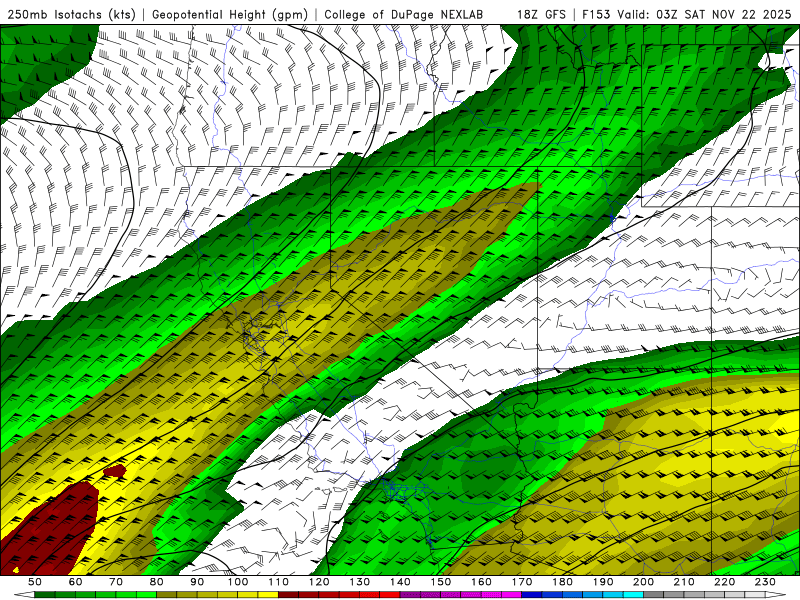Click the 210 label on the color scale
Screen dimensions: 800x600
684,582
